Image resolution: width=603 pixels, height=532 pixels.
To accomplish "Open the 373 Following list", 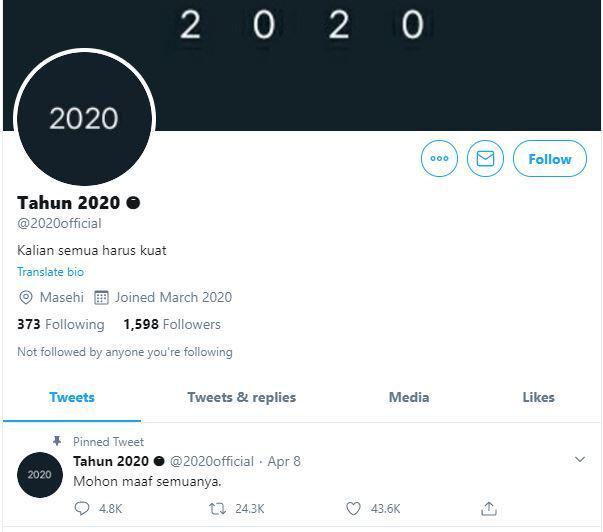I will pyautogui.click(x=61, y=324).
